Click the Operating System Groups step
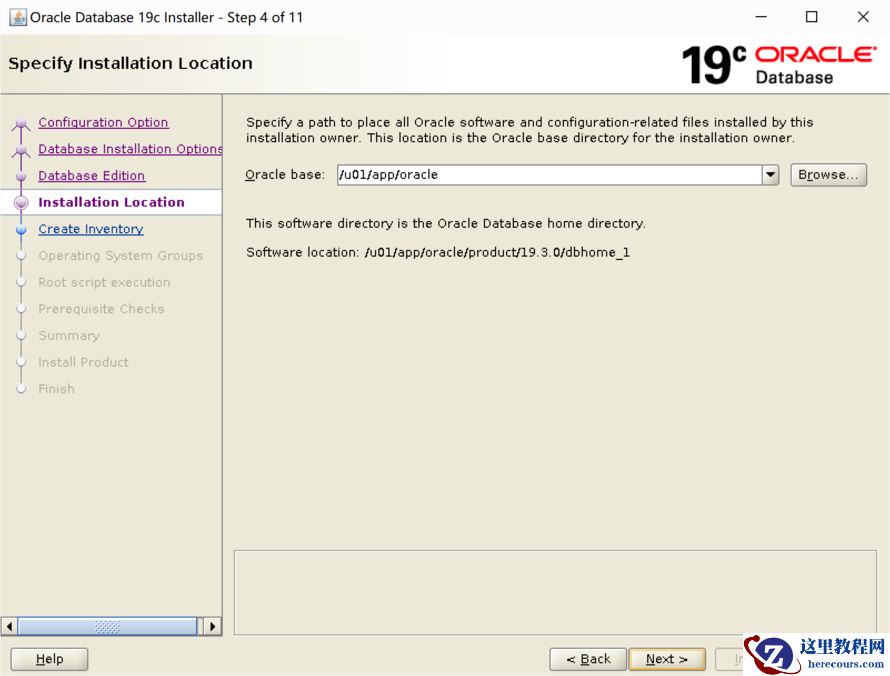Viewport: 890px width, 676px height. tap(121, 255)
